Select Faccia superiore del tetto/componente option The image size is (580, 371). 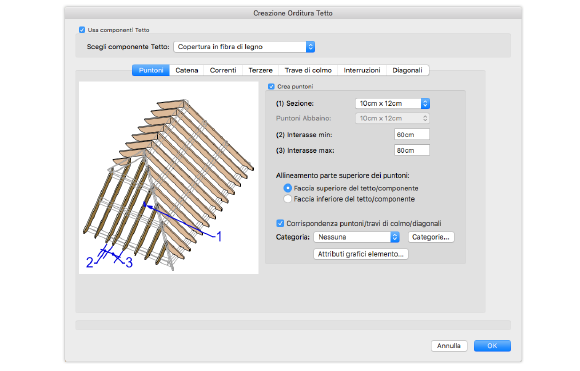pyautogui.click(x=287, y=188)
